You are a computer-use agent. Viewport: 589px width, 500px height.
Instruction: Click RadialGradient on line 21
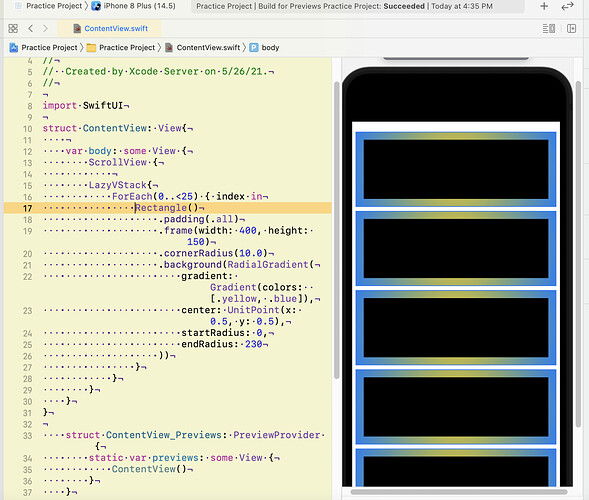coord(268,264)
